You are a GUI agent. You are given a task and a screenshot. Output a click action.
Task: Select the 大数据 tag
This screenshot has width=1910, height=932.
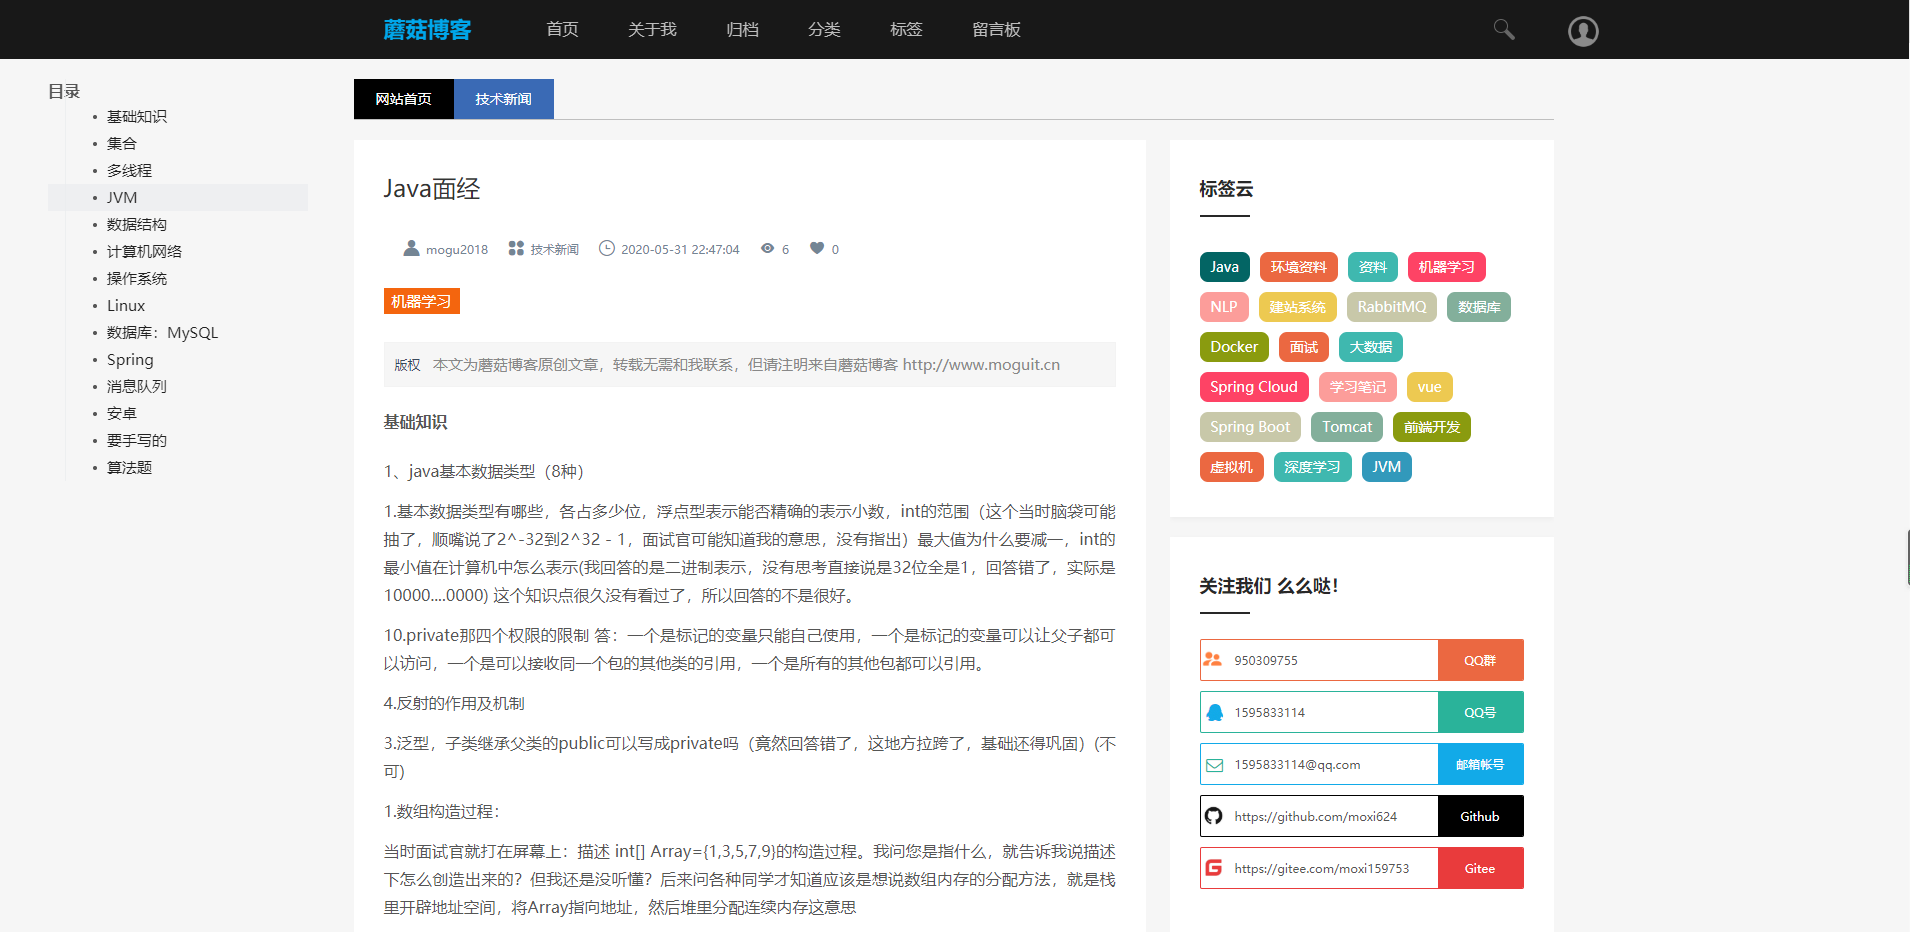pyautogui.click(x=1371, y=347)
